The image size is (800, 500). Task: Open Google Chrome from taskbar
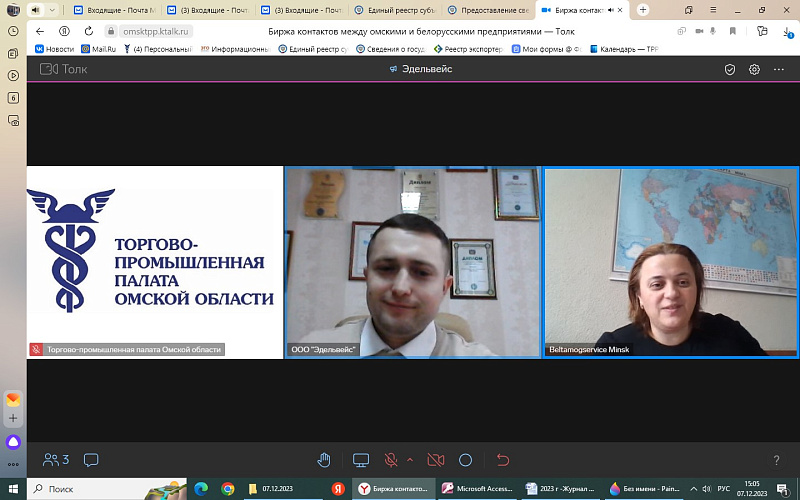[228, 489]
